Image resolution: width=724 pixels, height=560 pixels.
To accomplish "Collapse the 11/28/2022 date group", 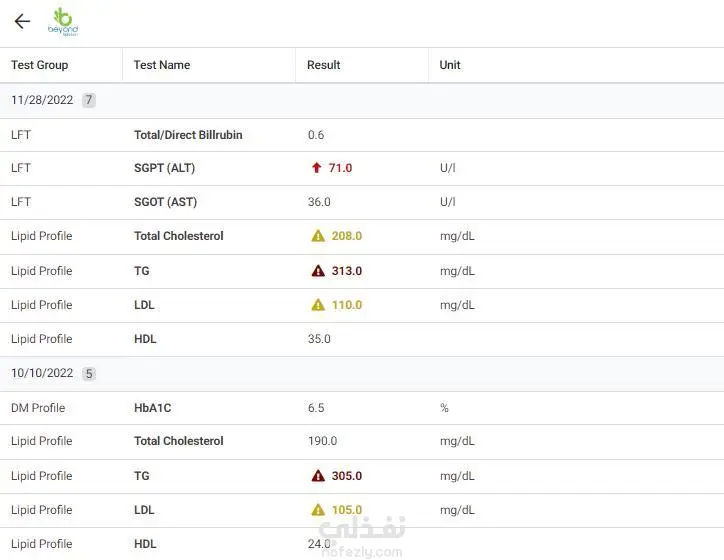I will pos(362,100).
